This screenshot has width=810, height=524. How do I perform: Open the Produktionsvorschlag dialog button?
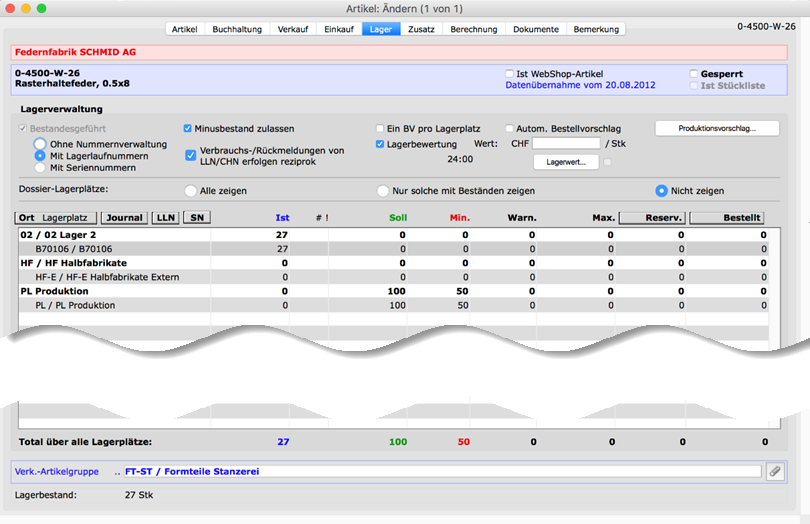[x=715, y=129]
